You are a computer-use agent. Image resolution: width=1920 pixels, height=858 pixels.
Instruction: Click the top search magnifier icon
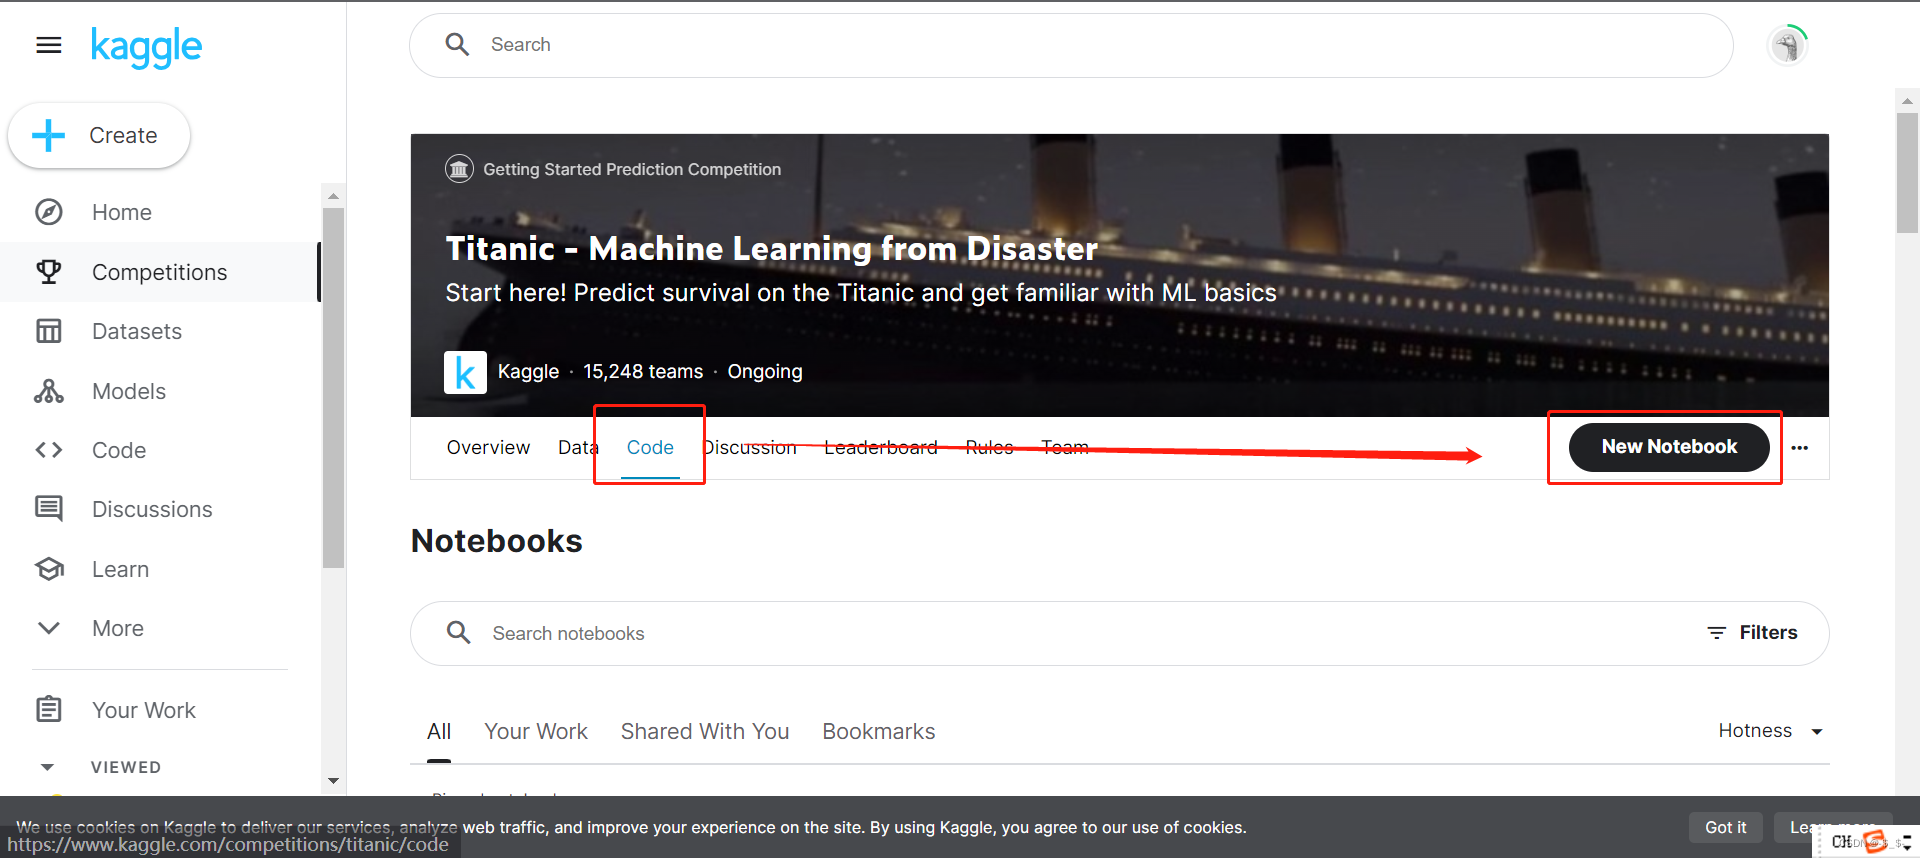coord(457,44)
